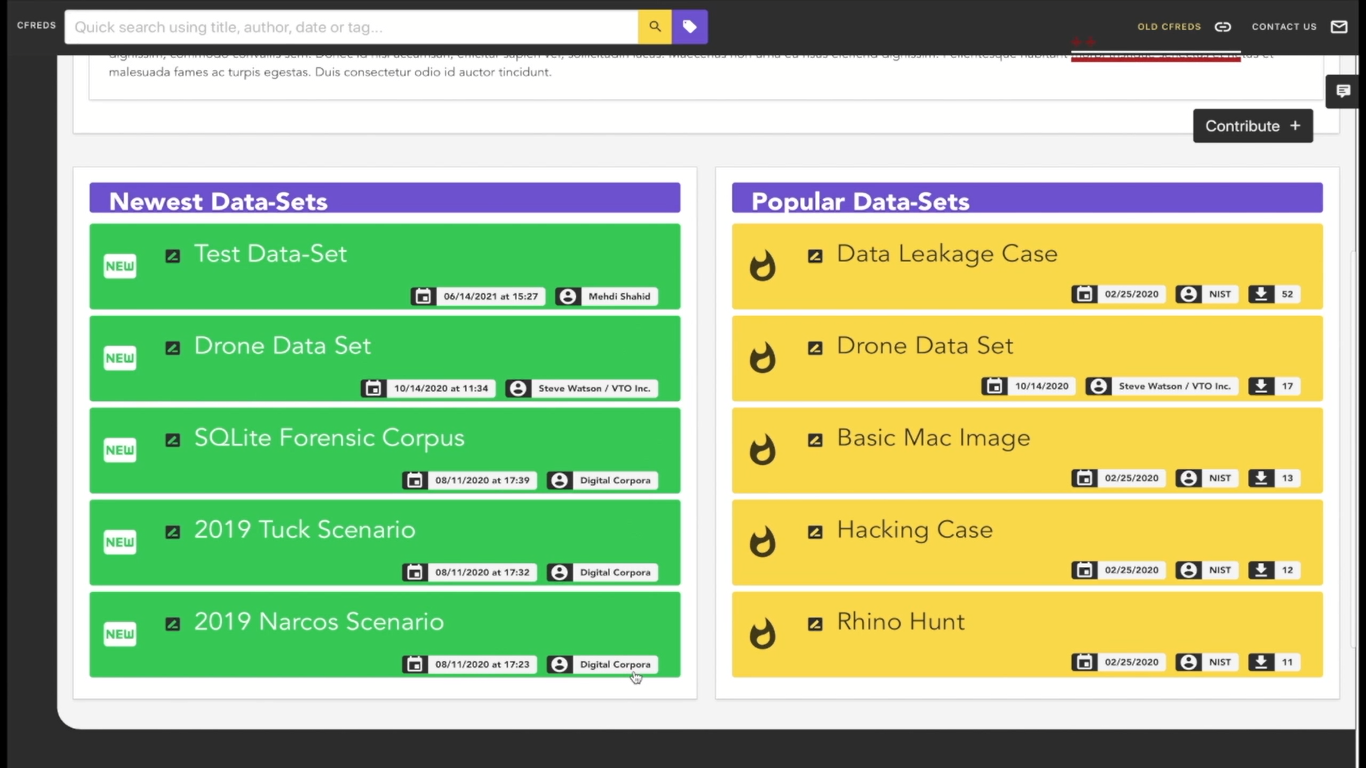
Task: Open the OLD CFREDS menu link
Action: click(x=1168, y=27)
